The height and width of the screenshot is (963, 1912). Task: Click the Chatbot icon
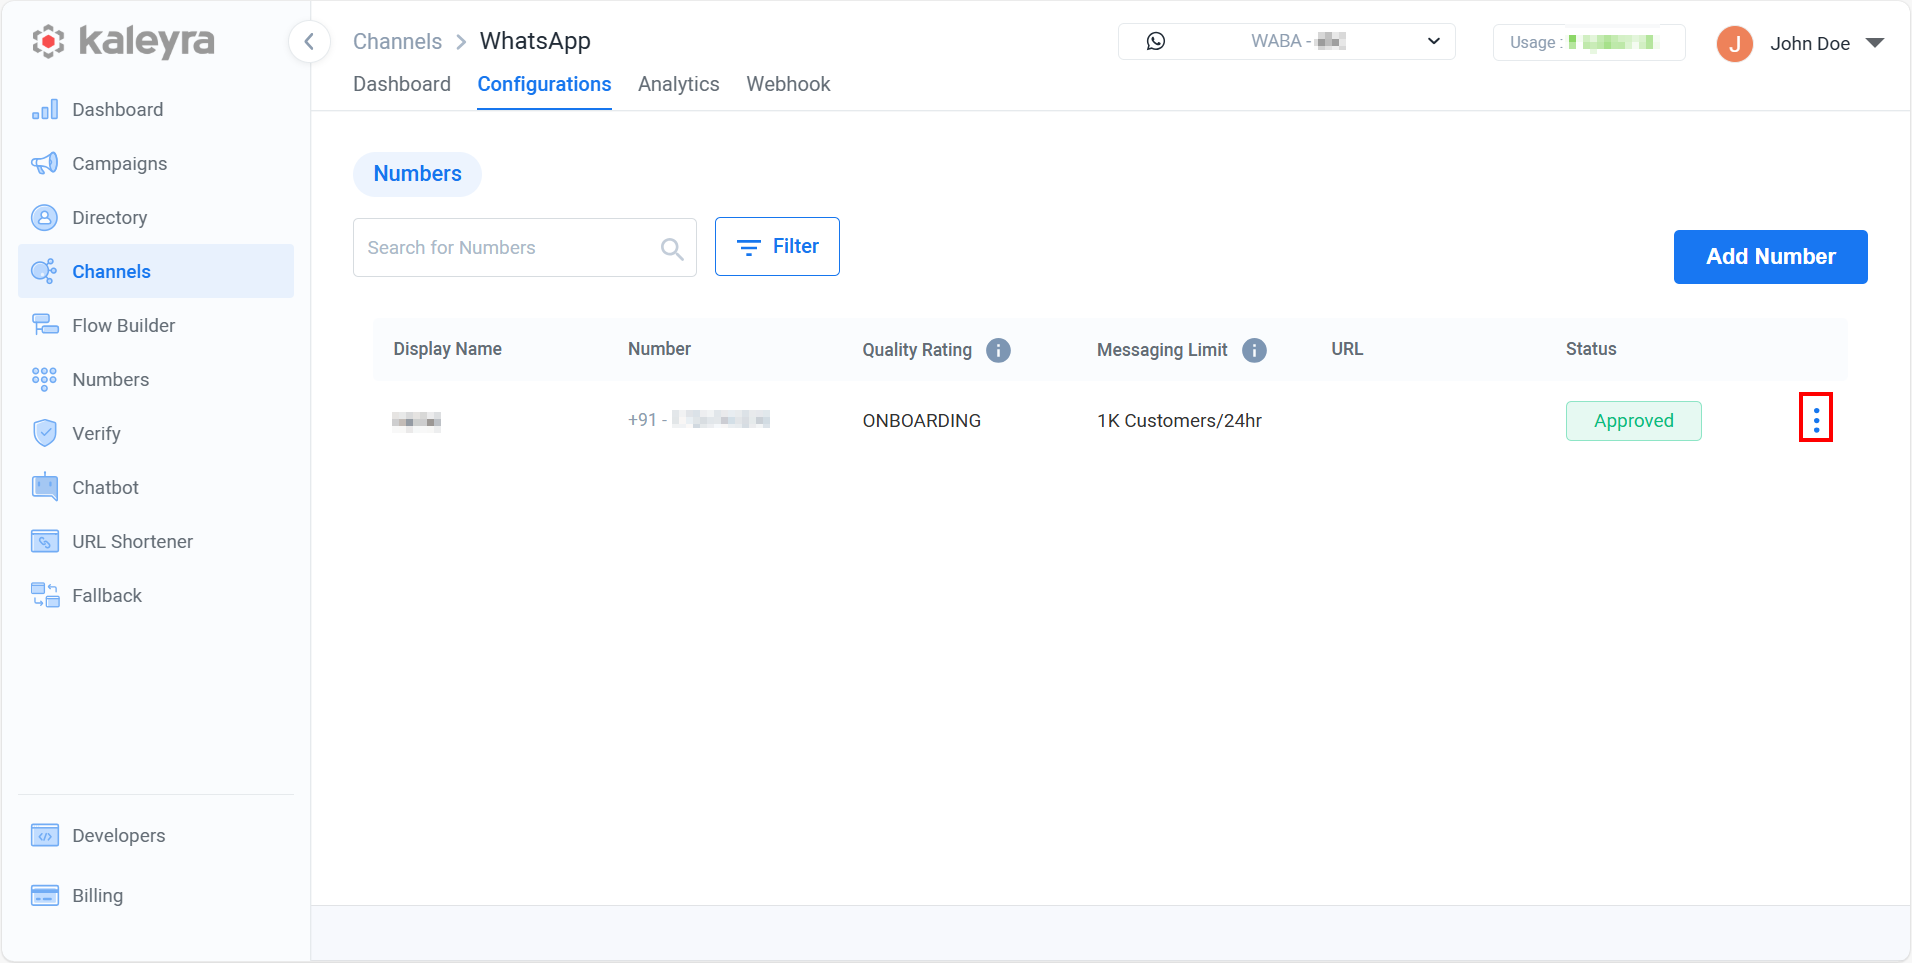point(45,488)
